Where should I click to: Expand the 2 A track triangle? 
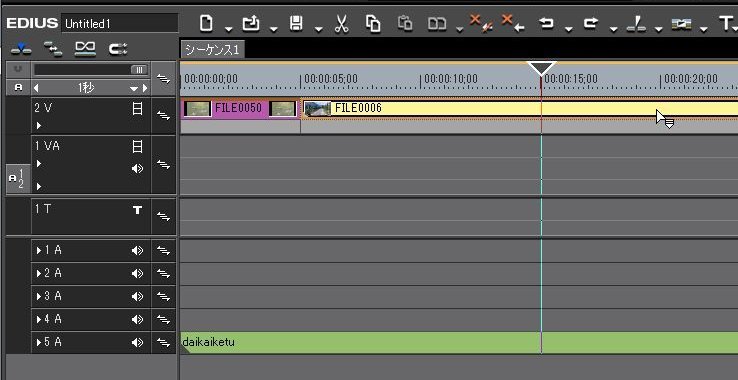click(39, 273)
